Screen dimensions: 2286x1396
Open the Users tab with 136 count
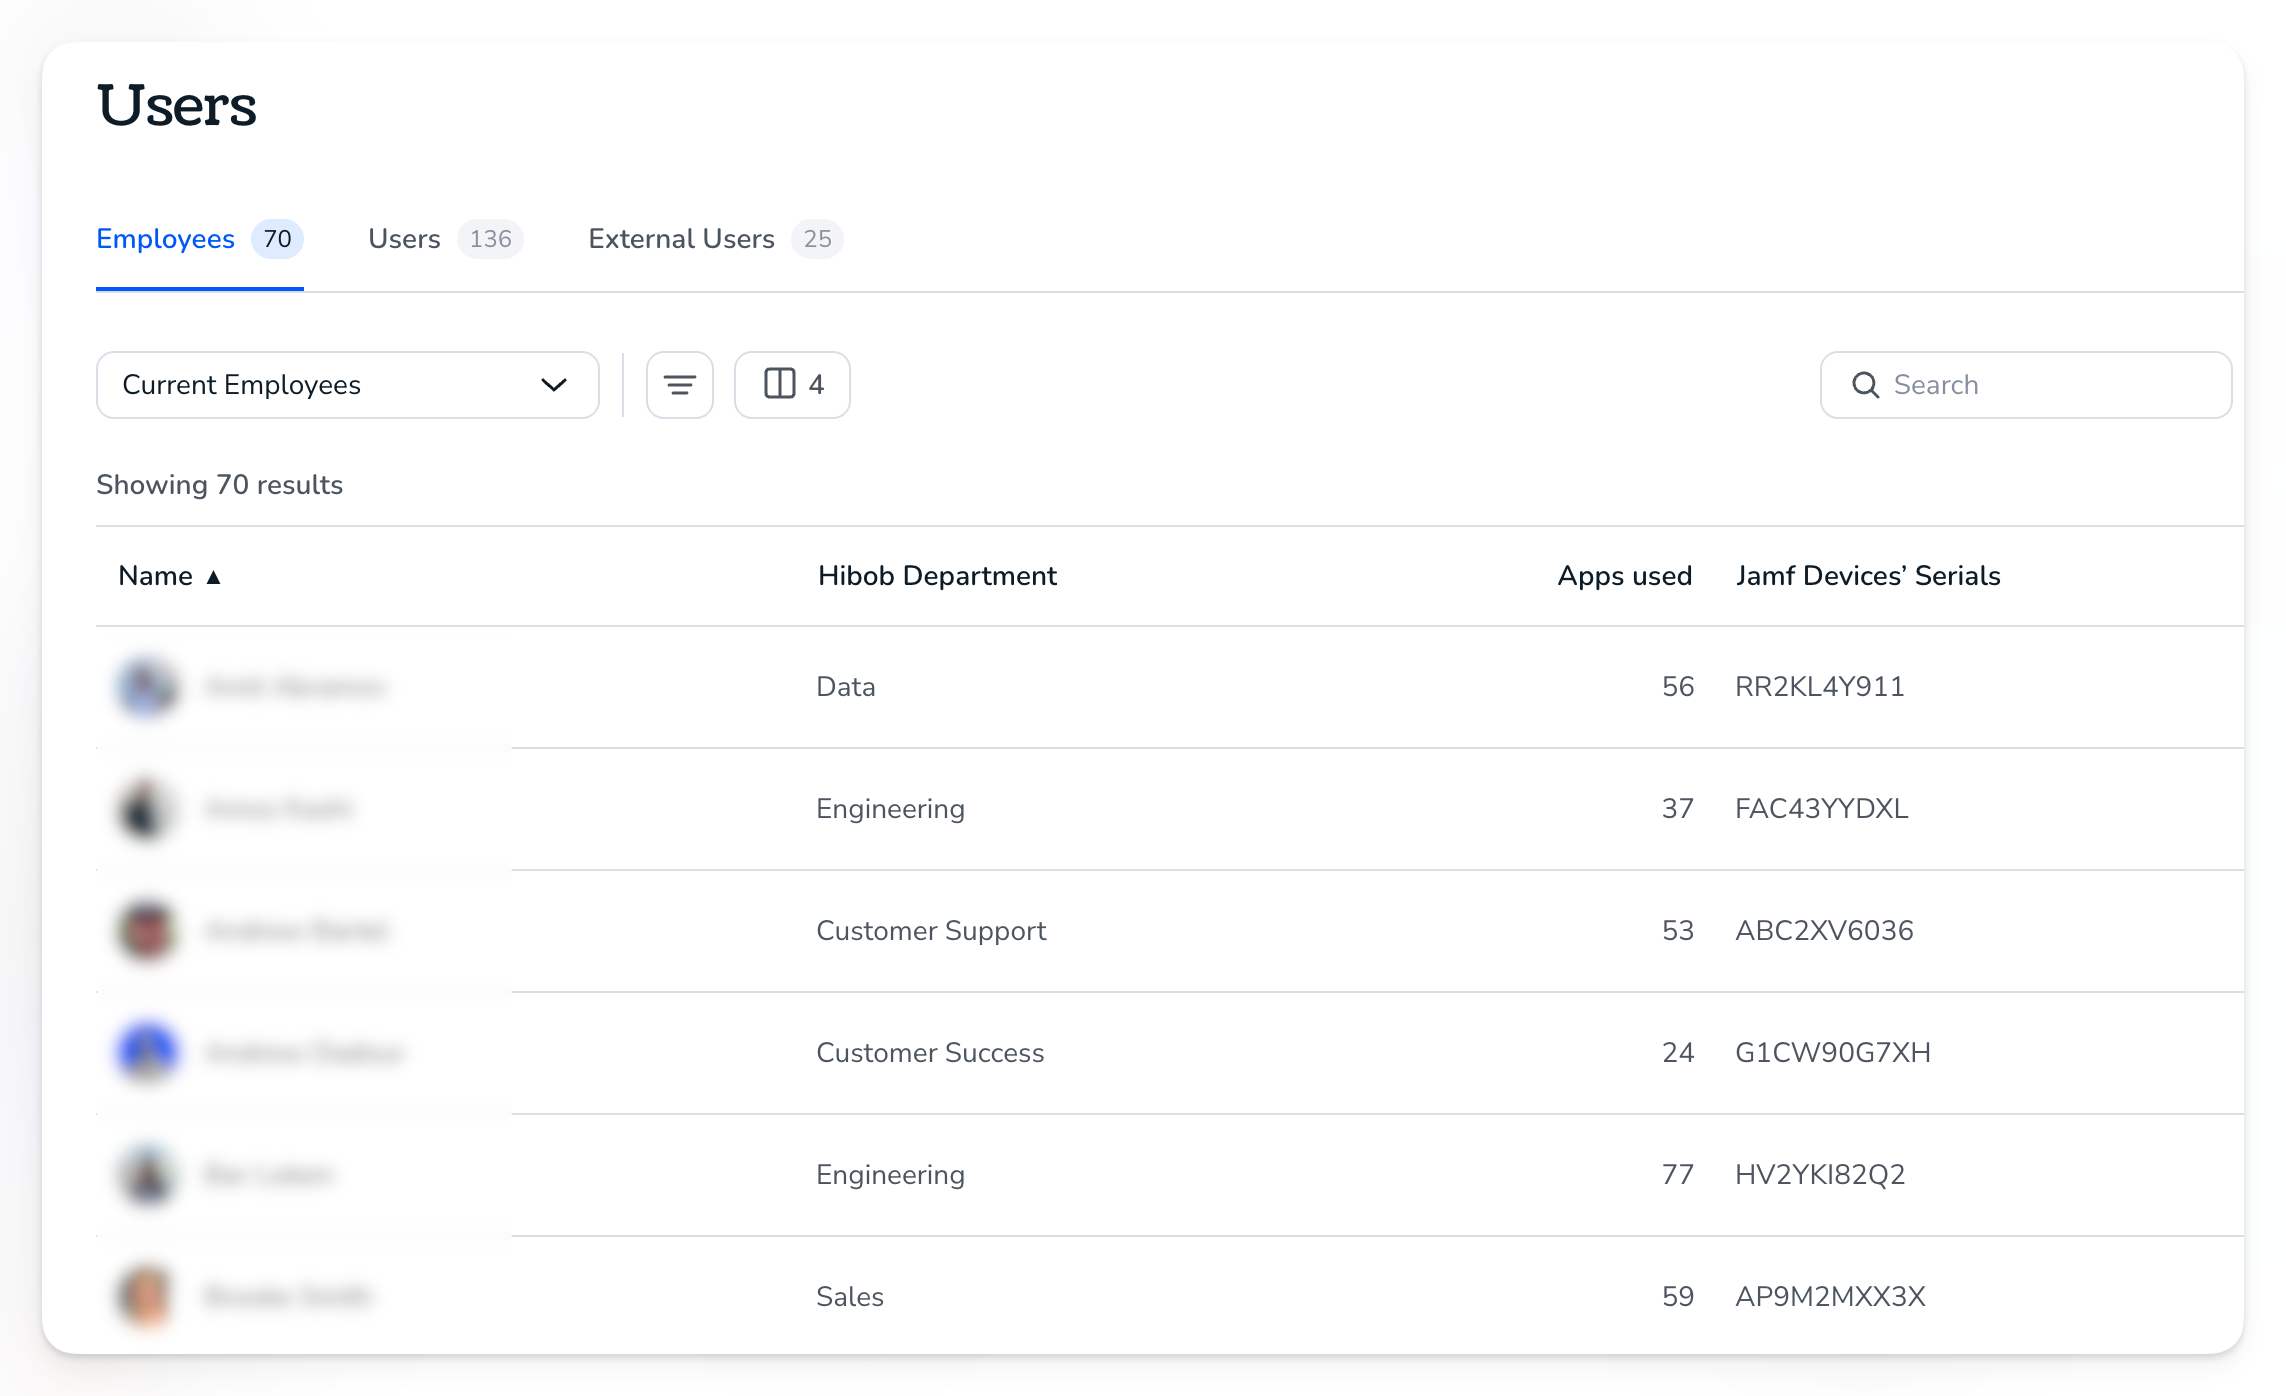(445, 239)
